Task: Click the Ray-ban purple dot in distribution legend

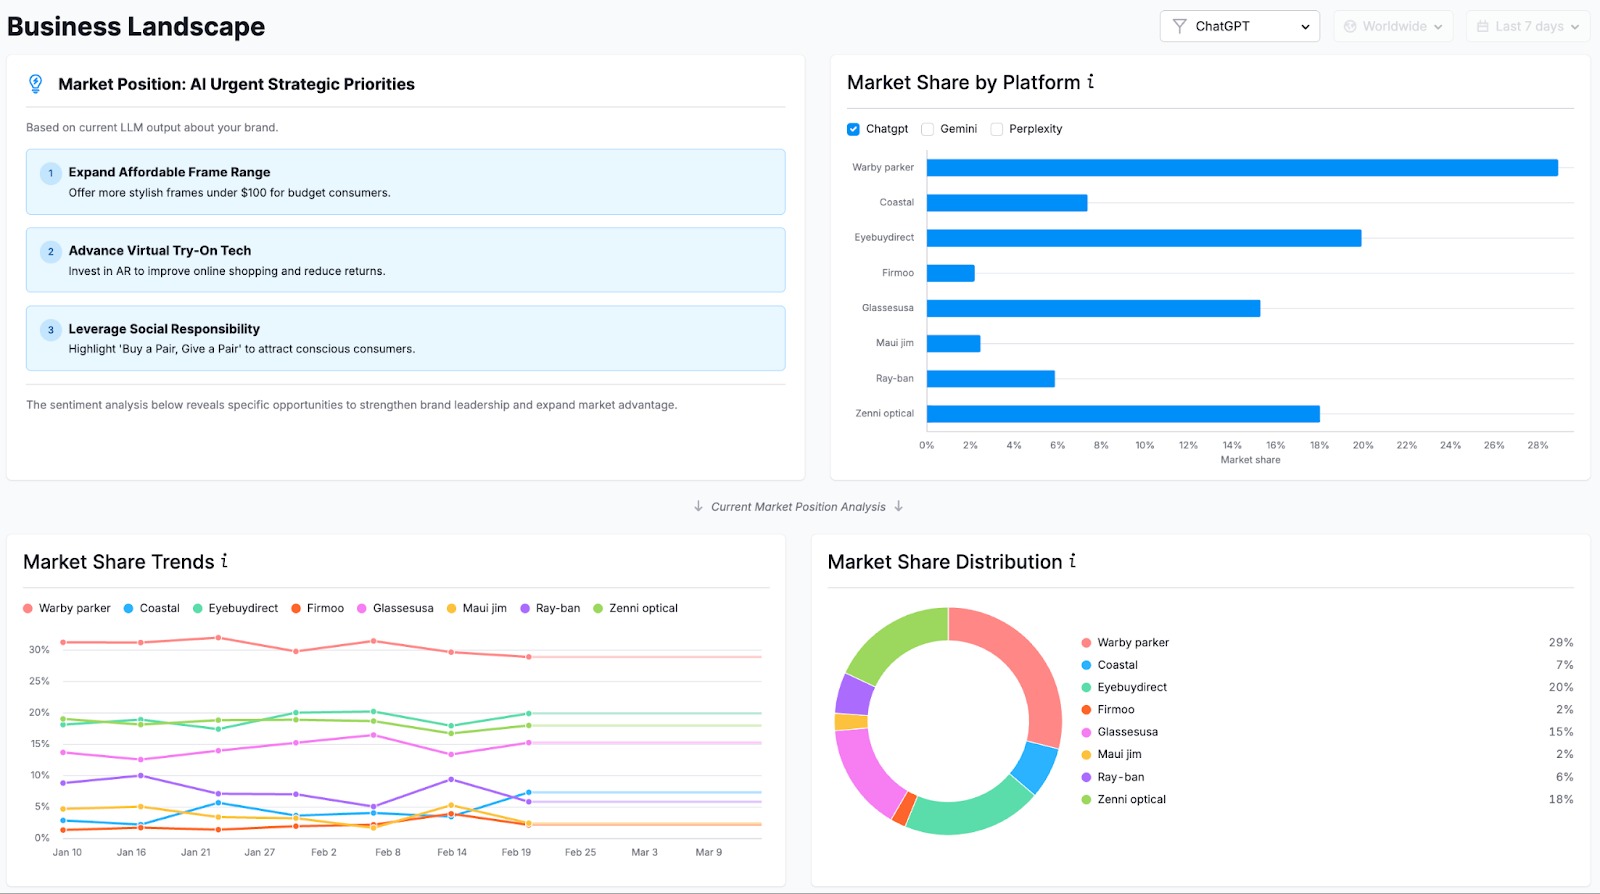Action: point(1086,777)
